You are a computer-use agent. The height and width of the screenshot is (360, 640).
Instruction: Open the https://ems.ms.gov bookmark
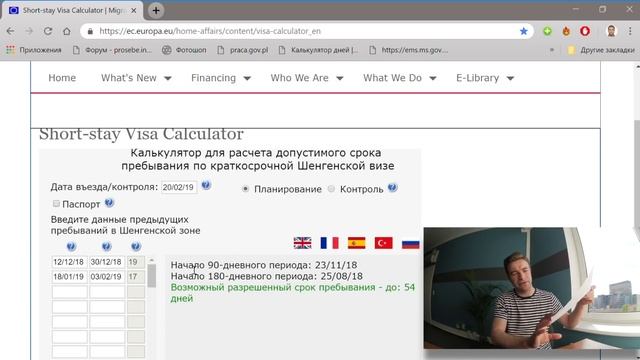[409, 50]
